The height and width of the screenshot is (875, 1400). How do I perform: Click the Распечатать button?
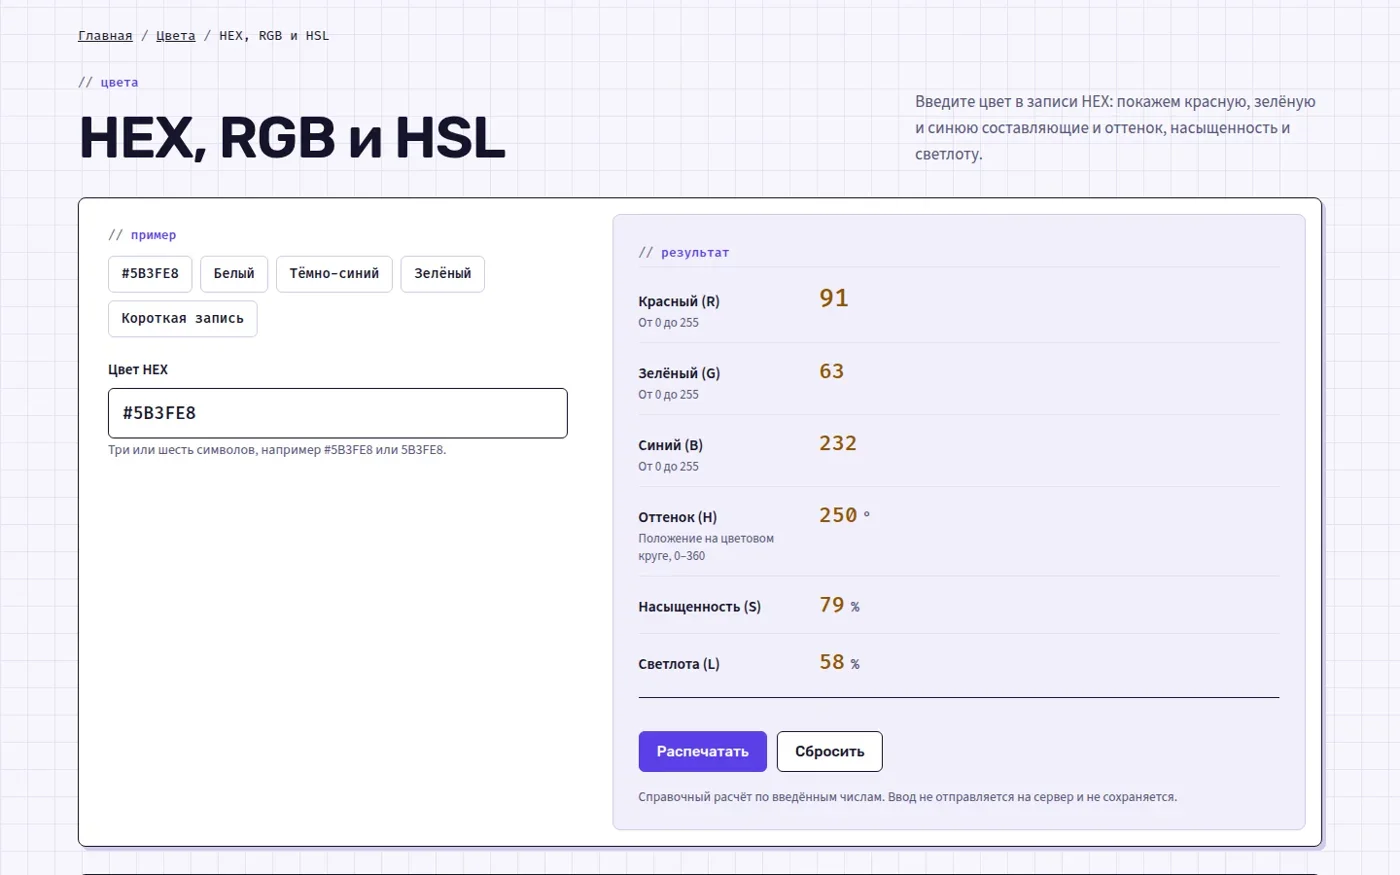pyautogui.click(x=703, y=752)
